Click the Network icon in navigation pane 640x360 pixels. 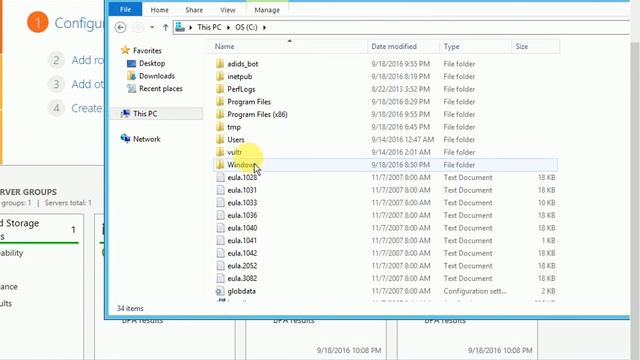pos(125,139)
